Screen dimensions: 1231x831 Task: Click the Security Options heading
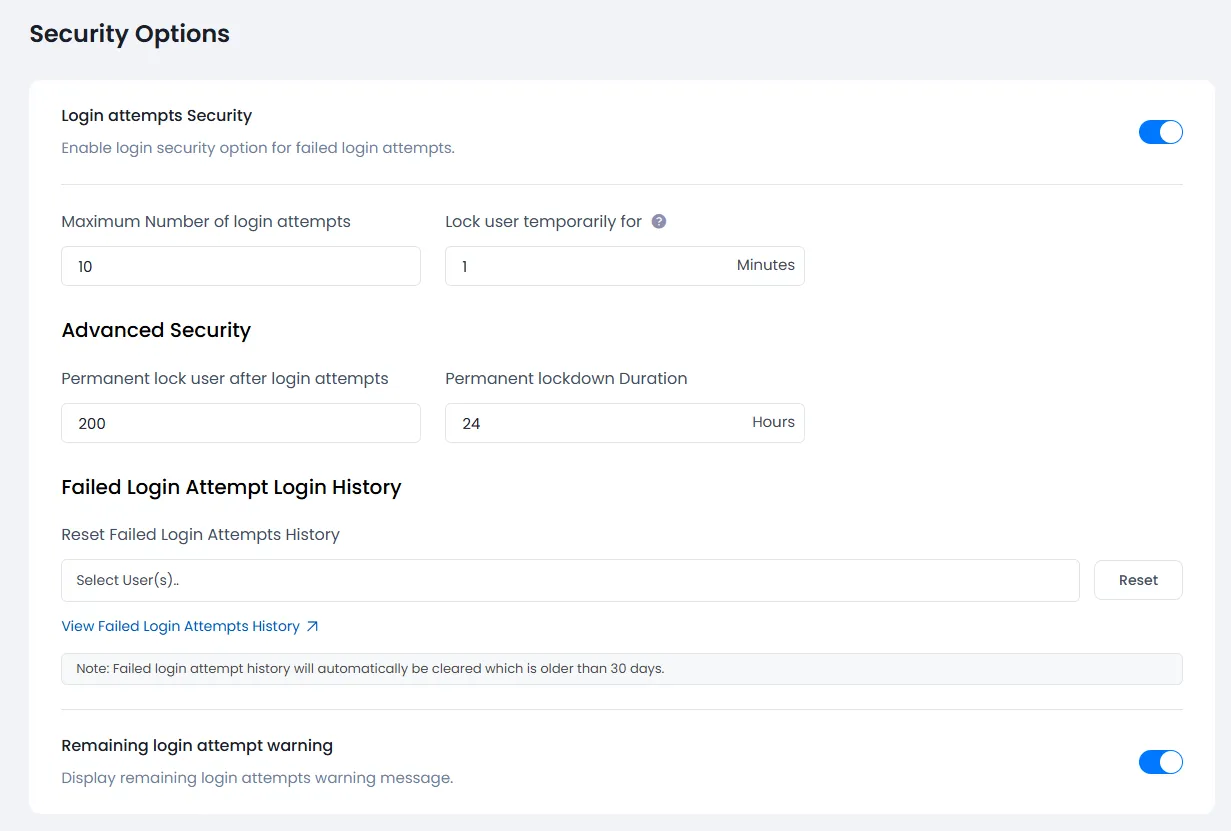129,33
